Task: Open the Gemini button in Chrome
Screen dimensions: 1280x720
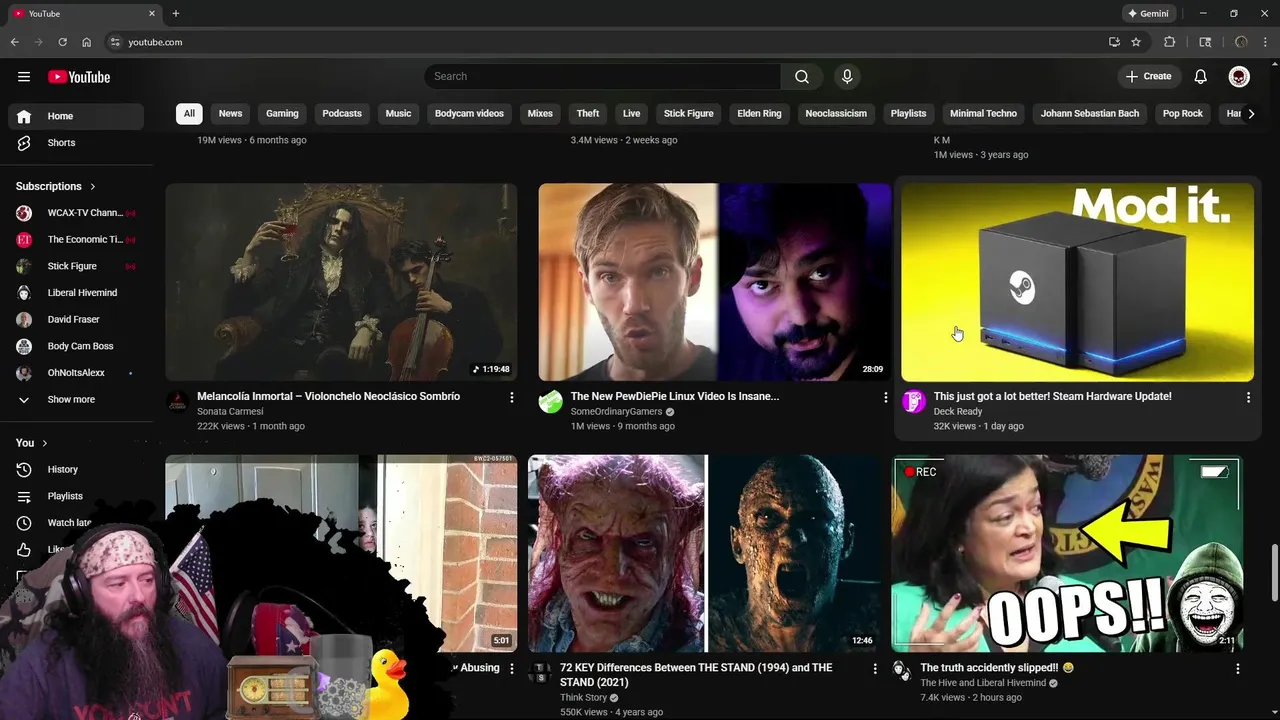Action: pos(1148,14)
